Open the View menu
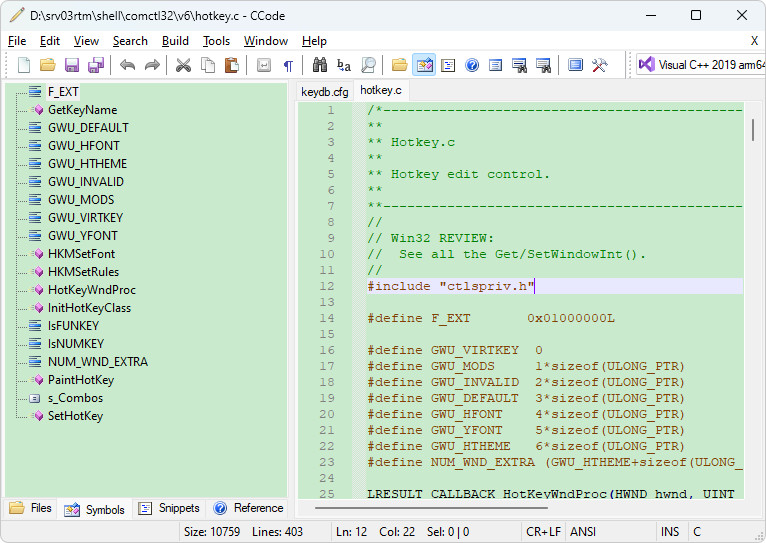This screenshot has height=543, width=766. (86, 41)
